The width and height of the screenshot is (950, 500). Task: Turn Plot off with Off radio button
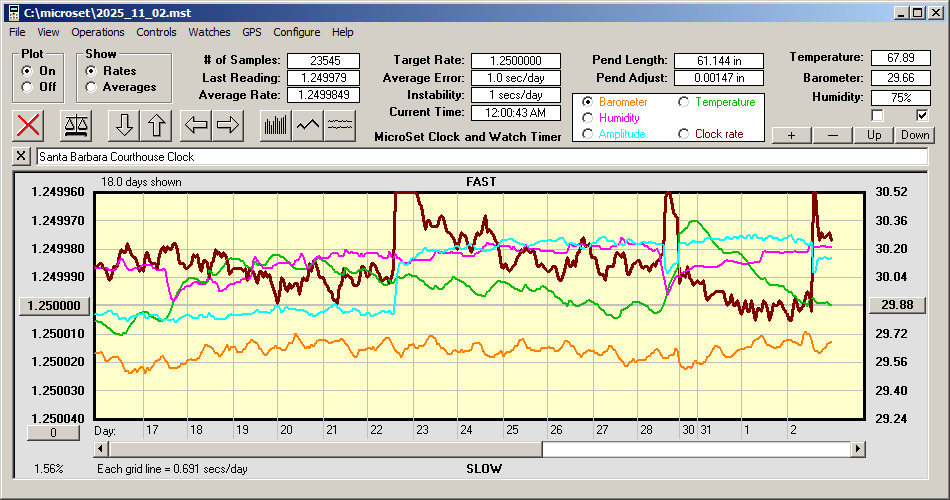(27, 87)
